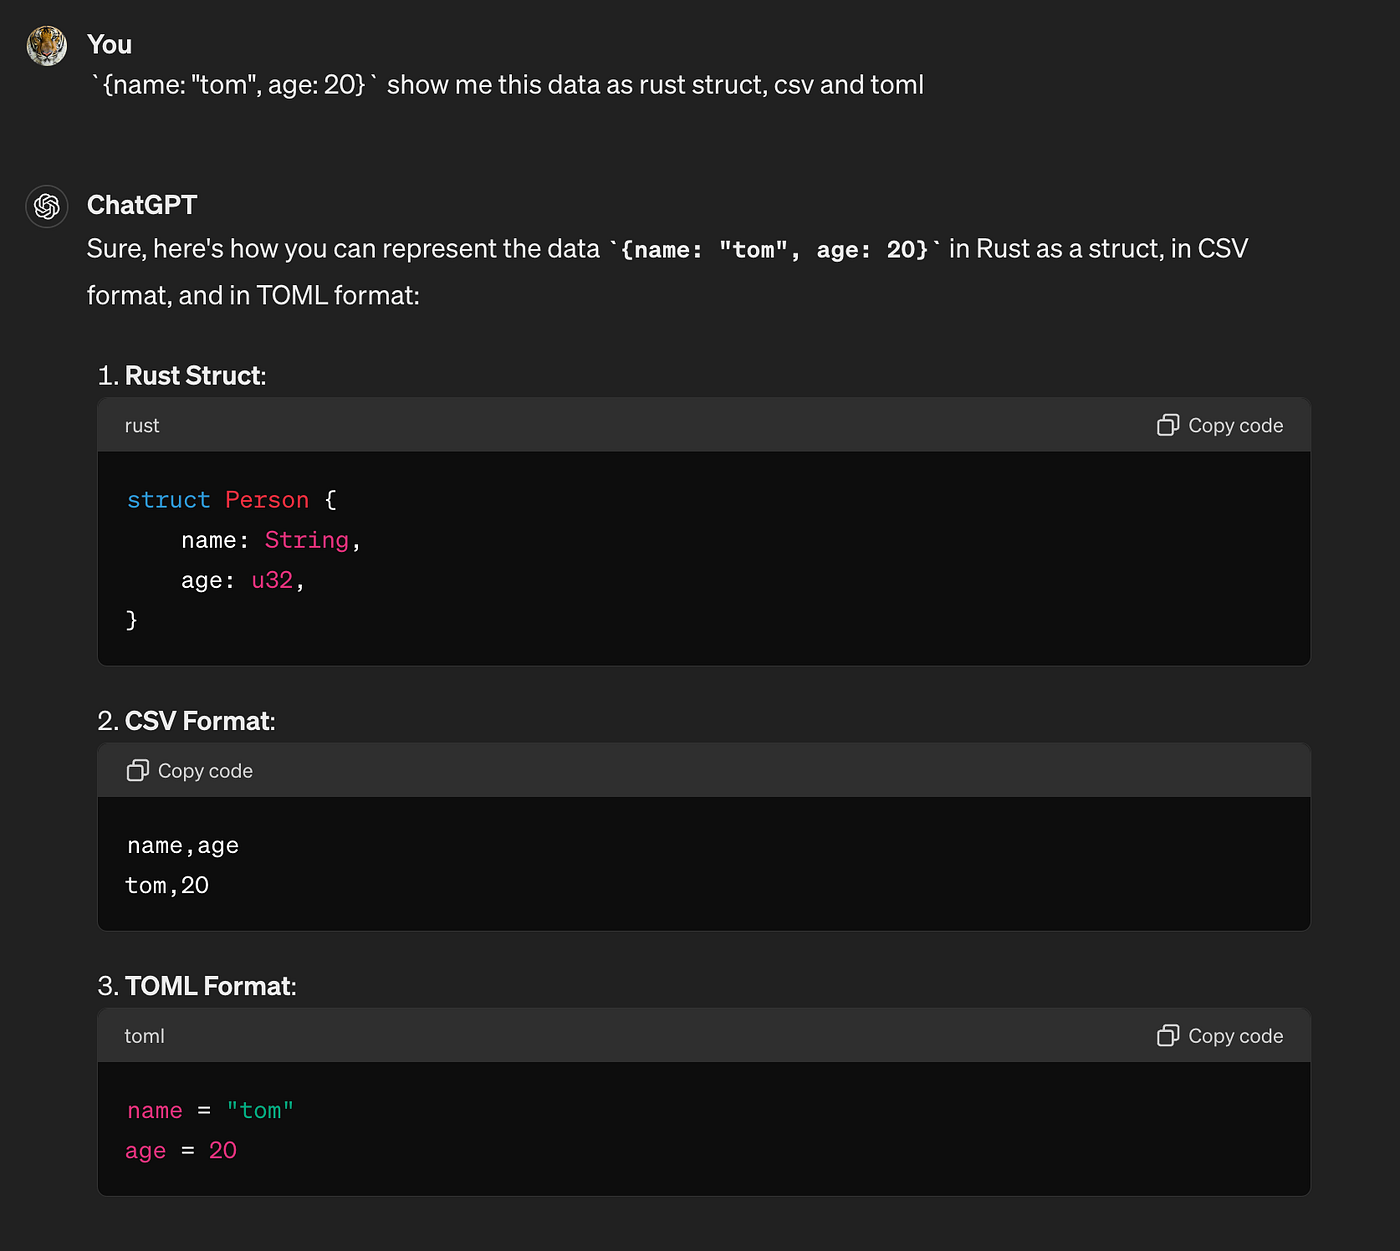Click the 'toml' language label
1400x1251 pixels.
click(x=144, y=1037)
